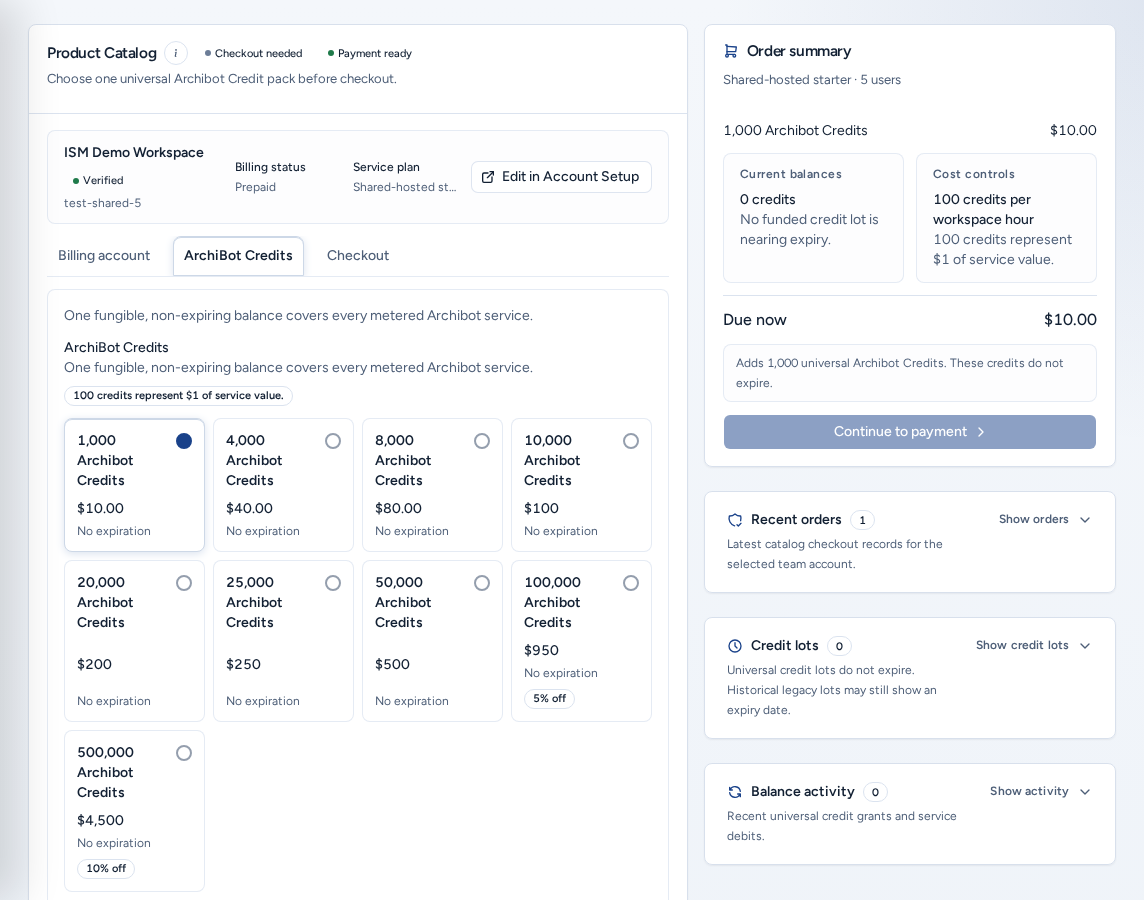The width and height of the screenshot is (1144, 900).
Task: Click the Recent orders shield icon
Action: [x=735, y=520]
